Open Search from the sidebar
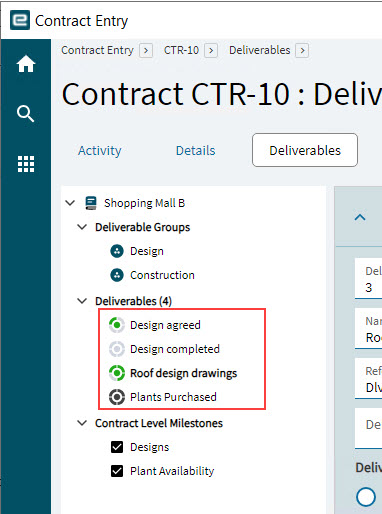Image resolution: width=382 pixels, height=514 pixels. point(26,114)
